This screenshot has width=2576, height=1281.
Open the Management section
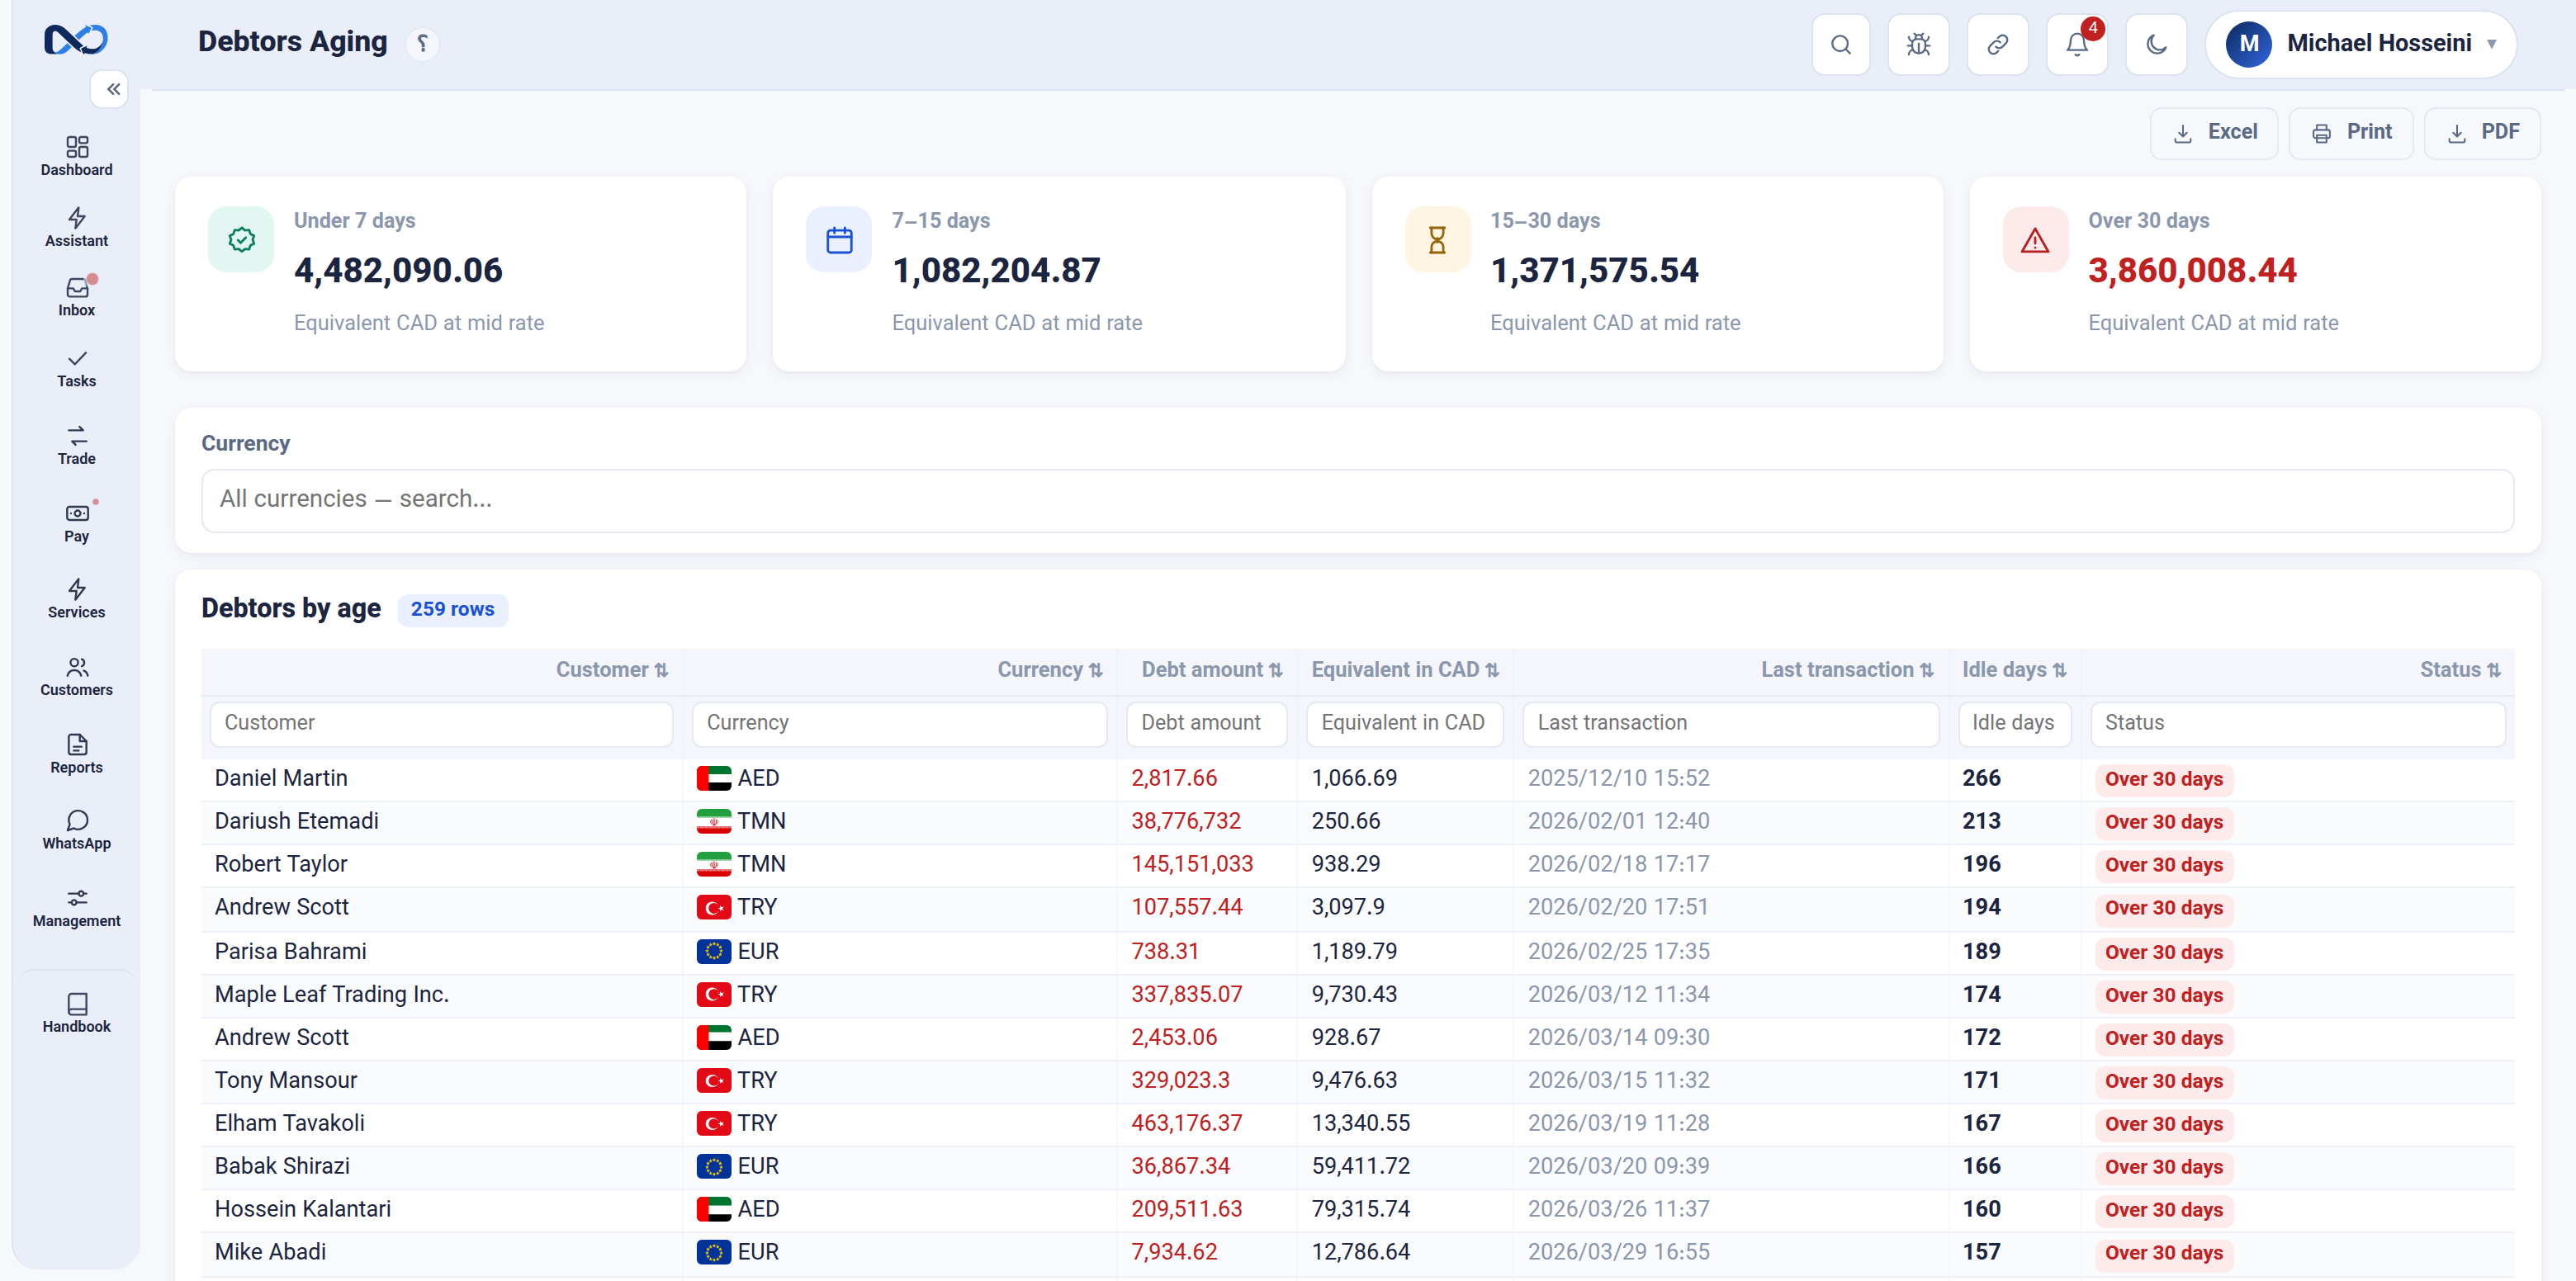coord(76,908)
